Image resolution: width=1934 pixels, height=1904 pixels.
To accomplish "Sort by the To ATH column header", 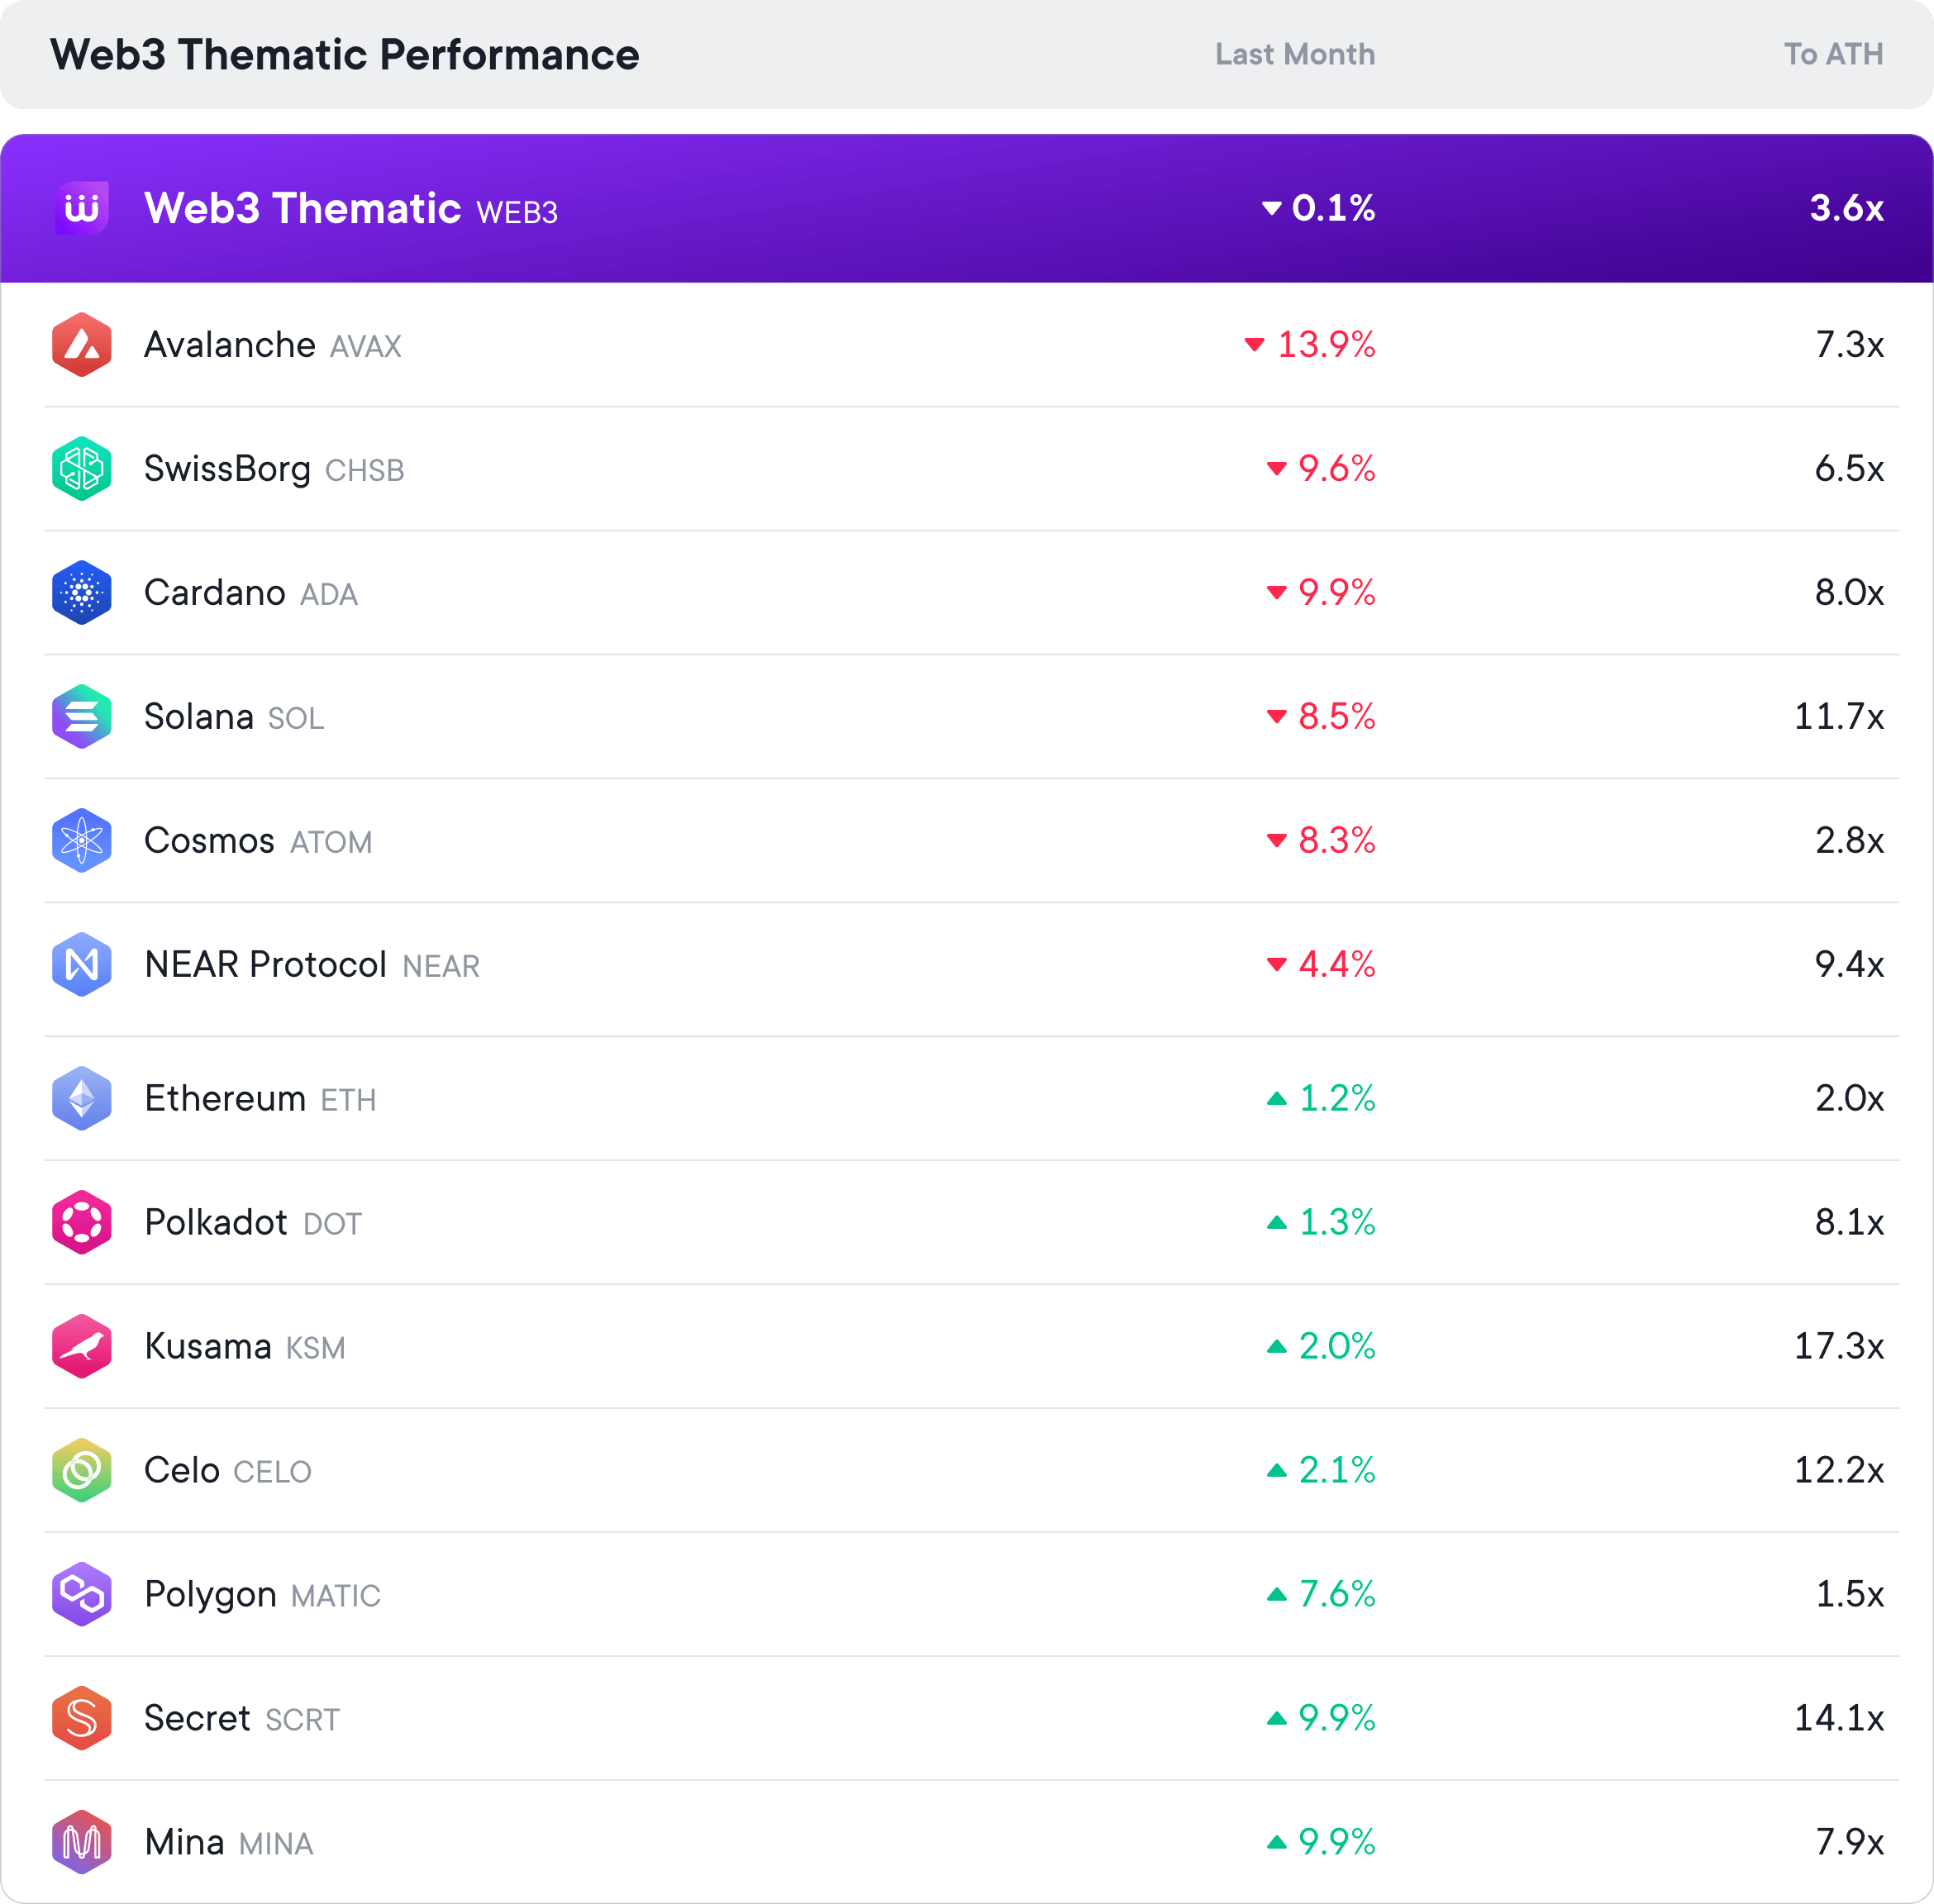I will click(1833, 54).
